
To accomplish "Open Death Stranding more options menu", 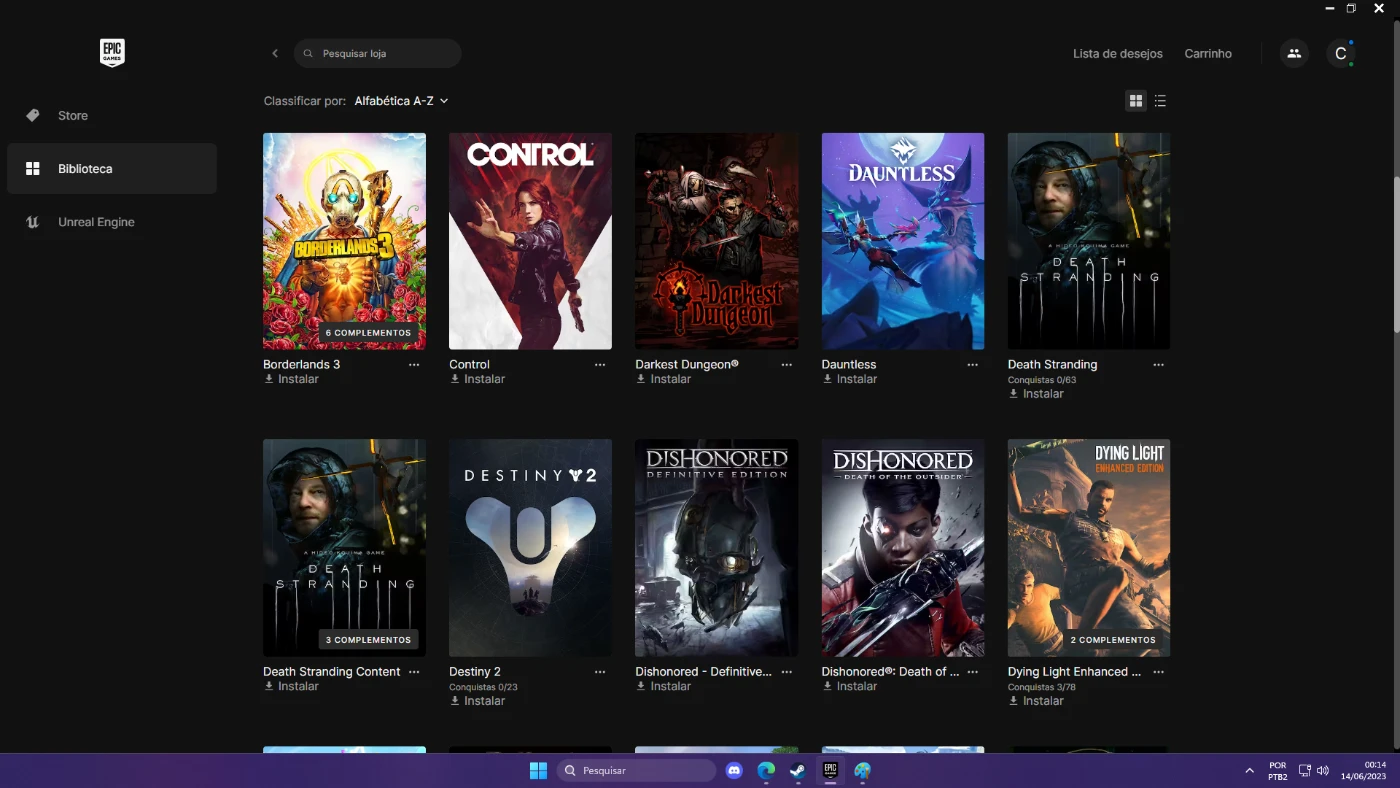I will [x=1158, y=365].
